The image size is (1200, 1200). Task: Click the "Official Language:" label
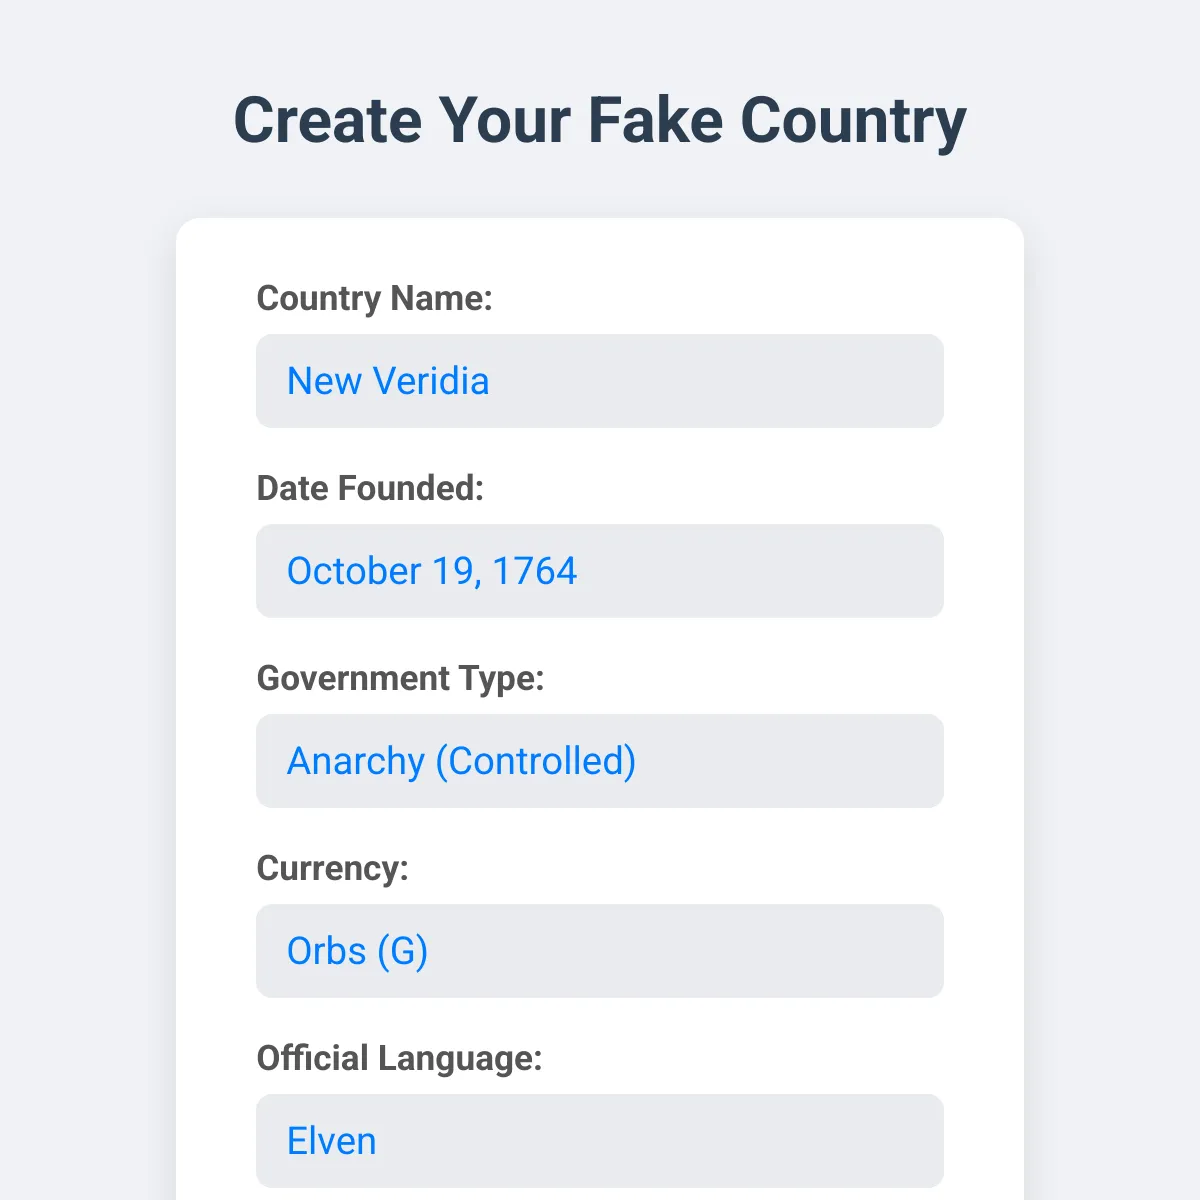pos(399,1058)
